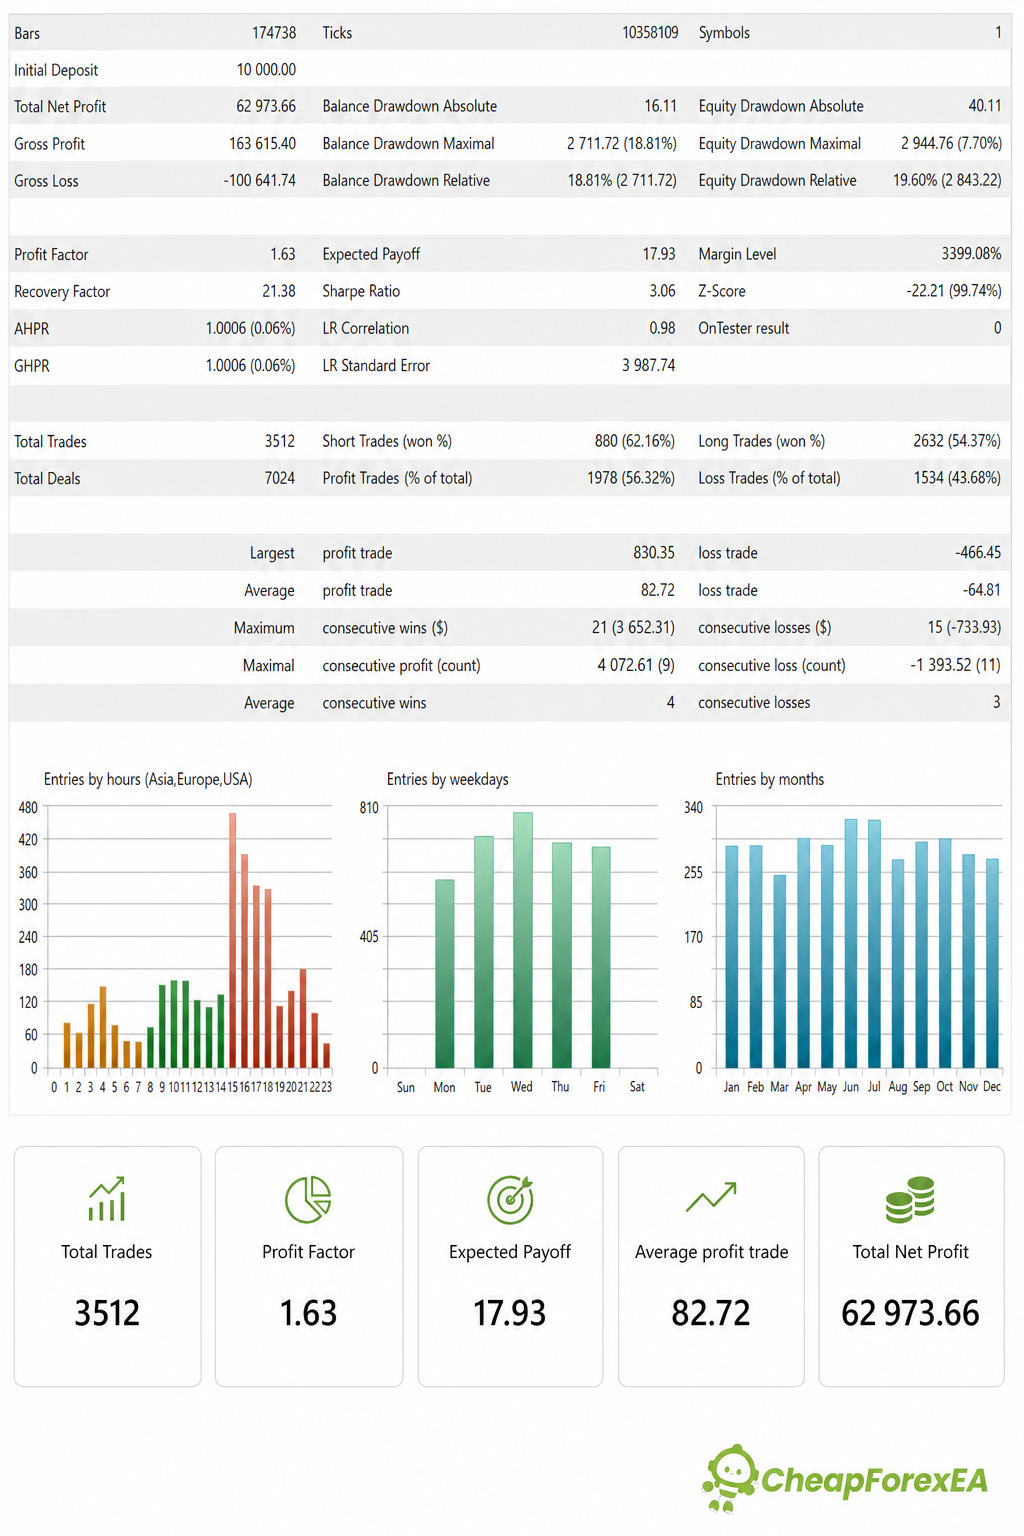Image resolution: width=1024 pixels, height=1536 pixels.
Task: Click the consecutive profit value 4 072.61 (9)
Action: click(x=637, y=666)
